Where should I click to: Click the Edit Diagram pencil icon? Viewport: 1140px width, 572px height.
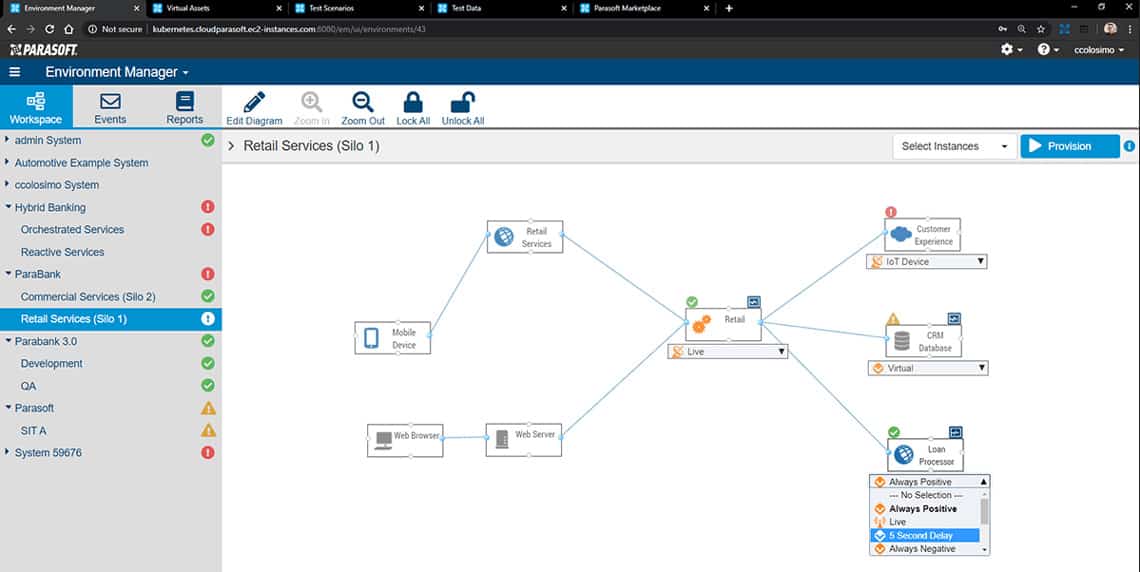pyautogui.click(x=254, y=102)
